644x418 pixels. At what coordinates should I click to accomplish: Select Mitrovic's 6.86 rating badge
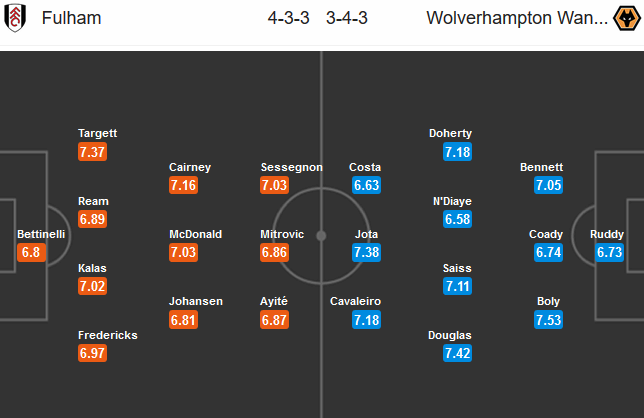(x=274, y=253)
